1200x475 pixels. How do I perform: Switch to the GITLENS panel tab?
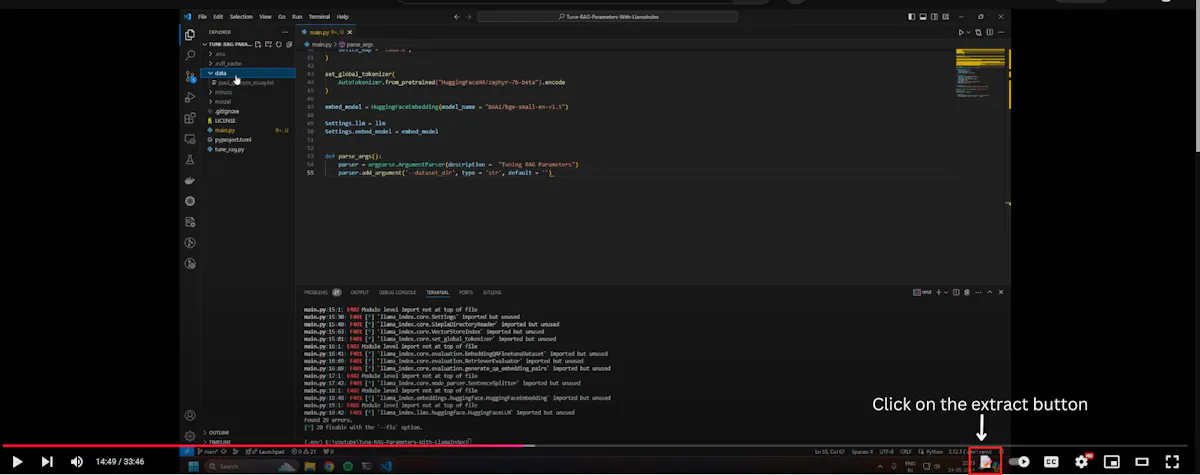[x=492, y=292]
